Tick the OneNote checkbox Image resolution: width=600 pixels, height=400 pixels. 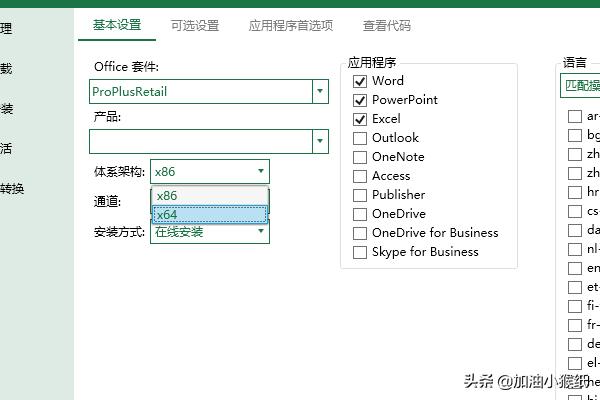(360, 157)
